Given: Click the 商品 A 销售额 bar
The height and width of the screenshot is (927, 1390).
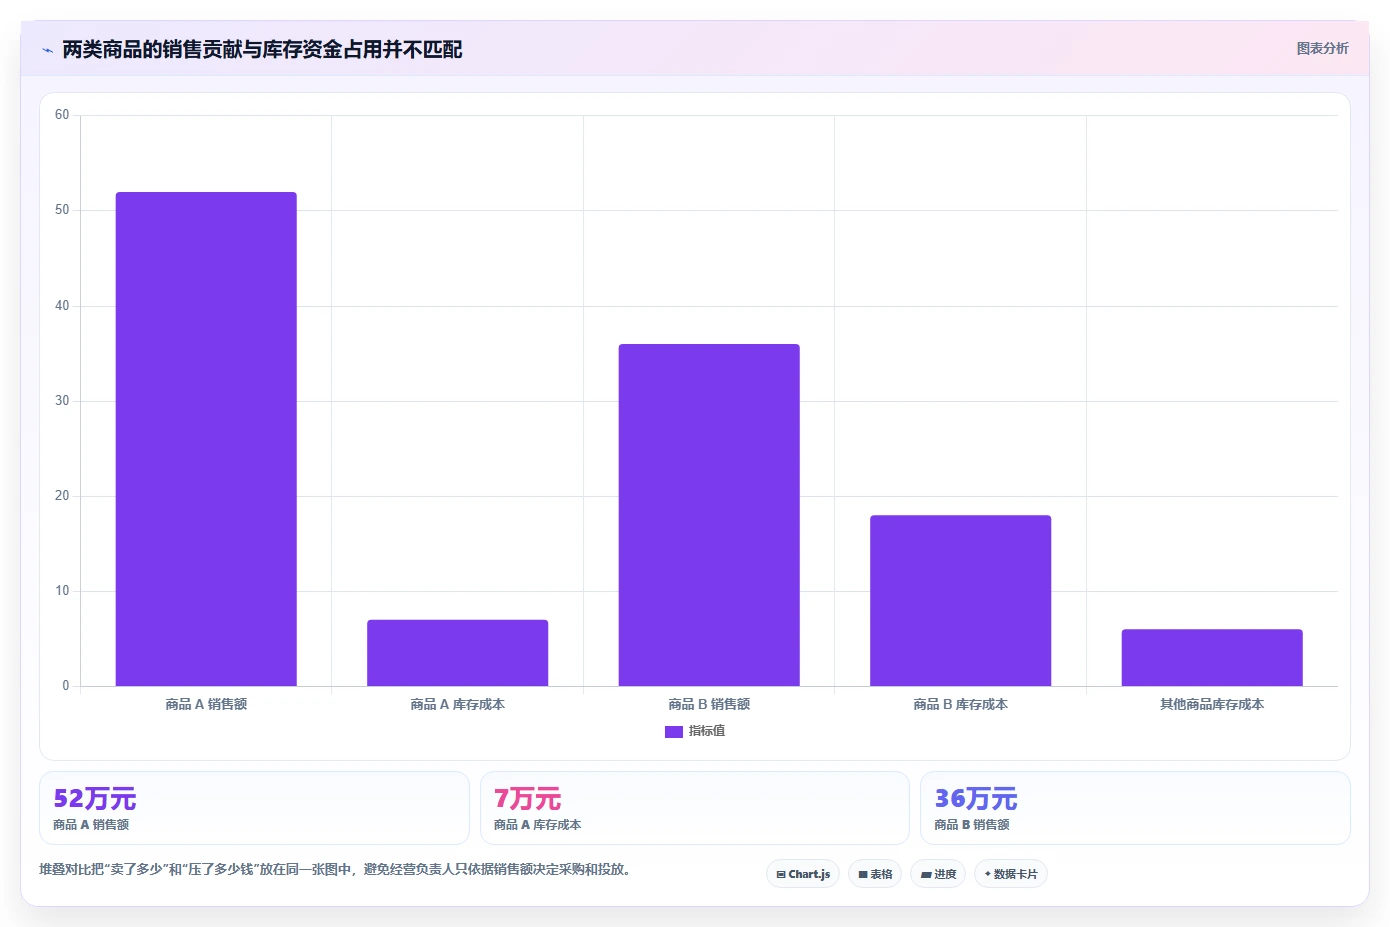Looking at the screenshot, I should (x=206, y=439).
